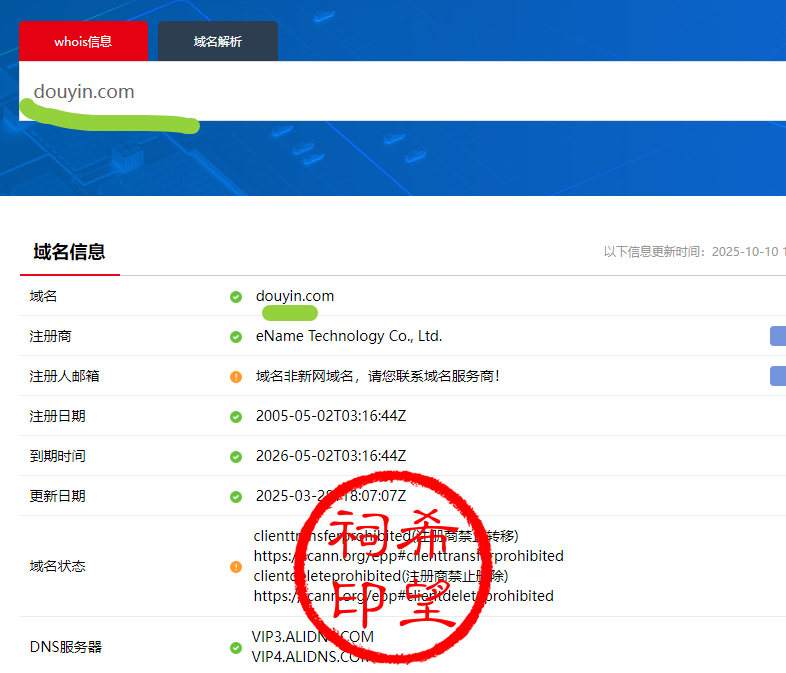Viewport: 786px width, 673px height.
Task: Click the 域名信息 section heading
Action: tap(69, 252)
